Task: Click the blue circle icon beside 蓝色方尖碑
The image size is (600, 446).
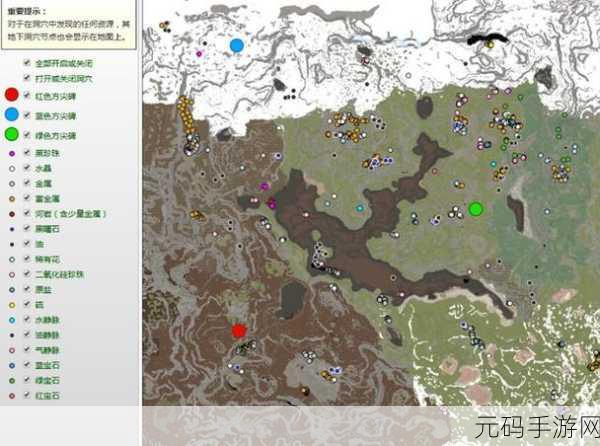Action: [11, 114]
